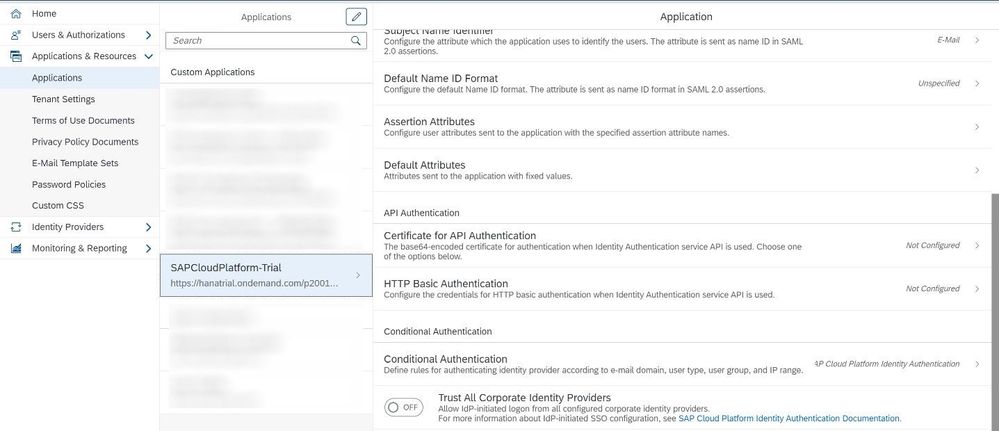The height and width of the screenshot is (431, 999).
Task: Click the Monitoring & Reporting chart icon
Action: (16, 248)
